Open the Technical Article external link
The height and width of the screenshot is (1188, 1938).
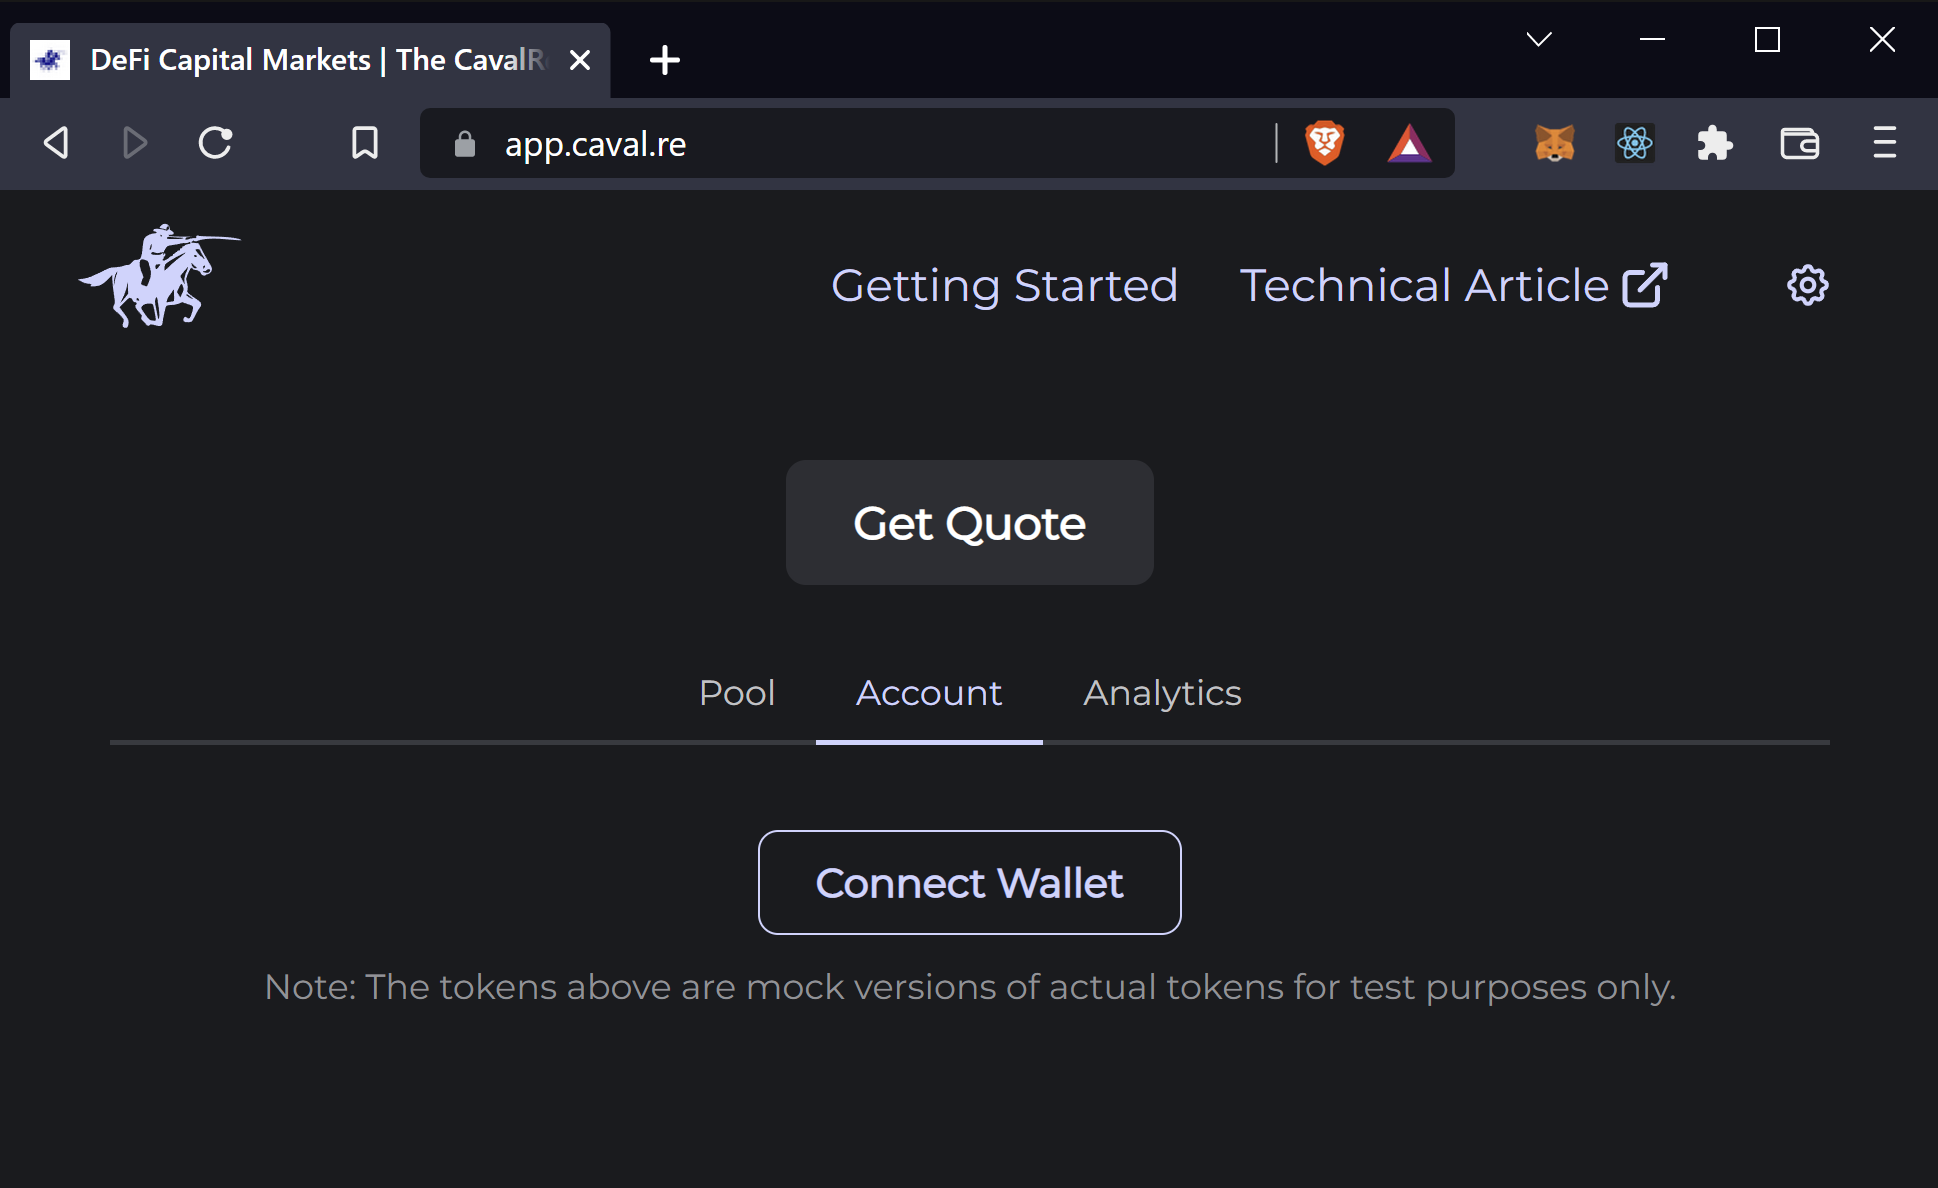(x=1453, y=286)
